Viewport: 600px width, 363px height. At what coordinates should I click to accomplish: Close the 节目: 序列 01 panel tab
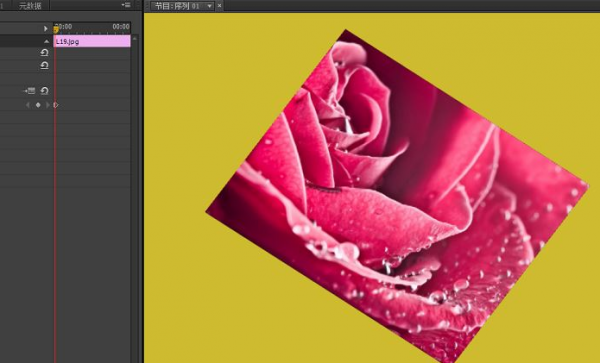(219, 6)
